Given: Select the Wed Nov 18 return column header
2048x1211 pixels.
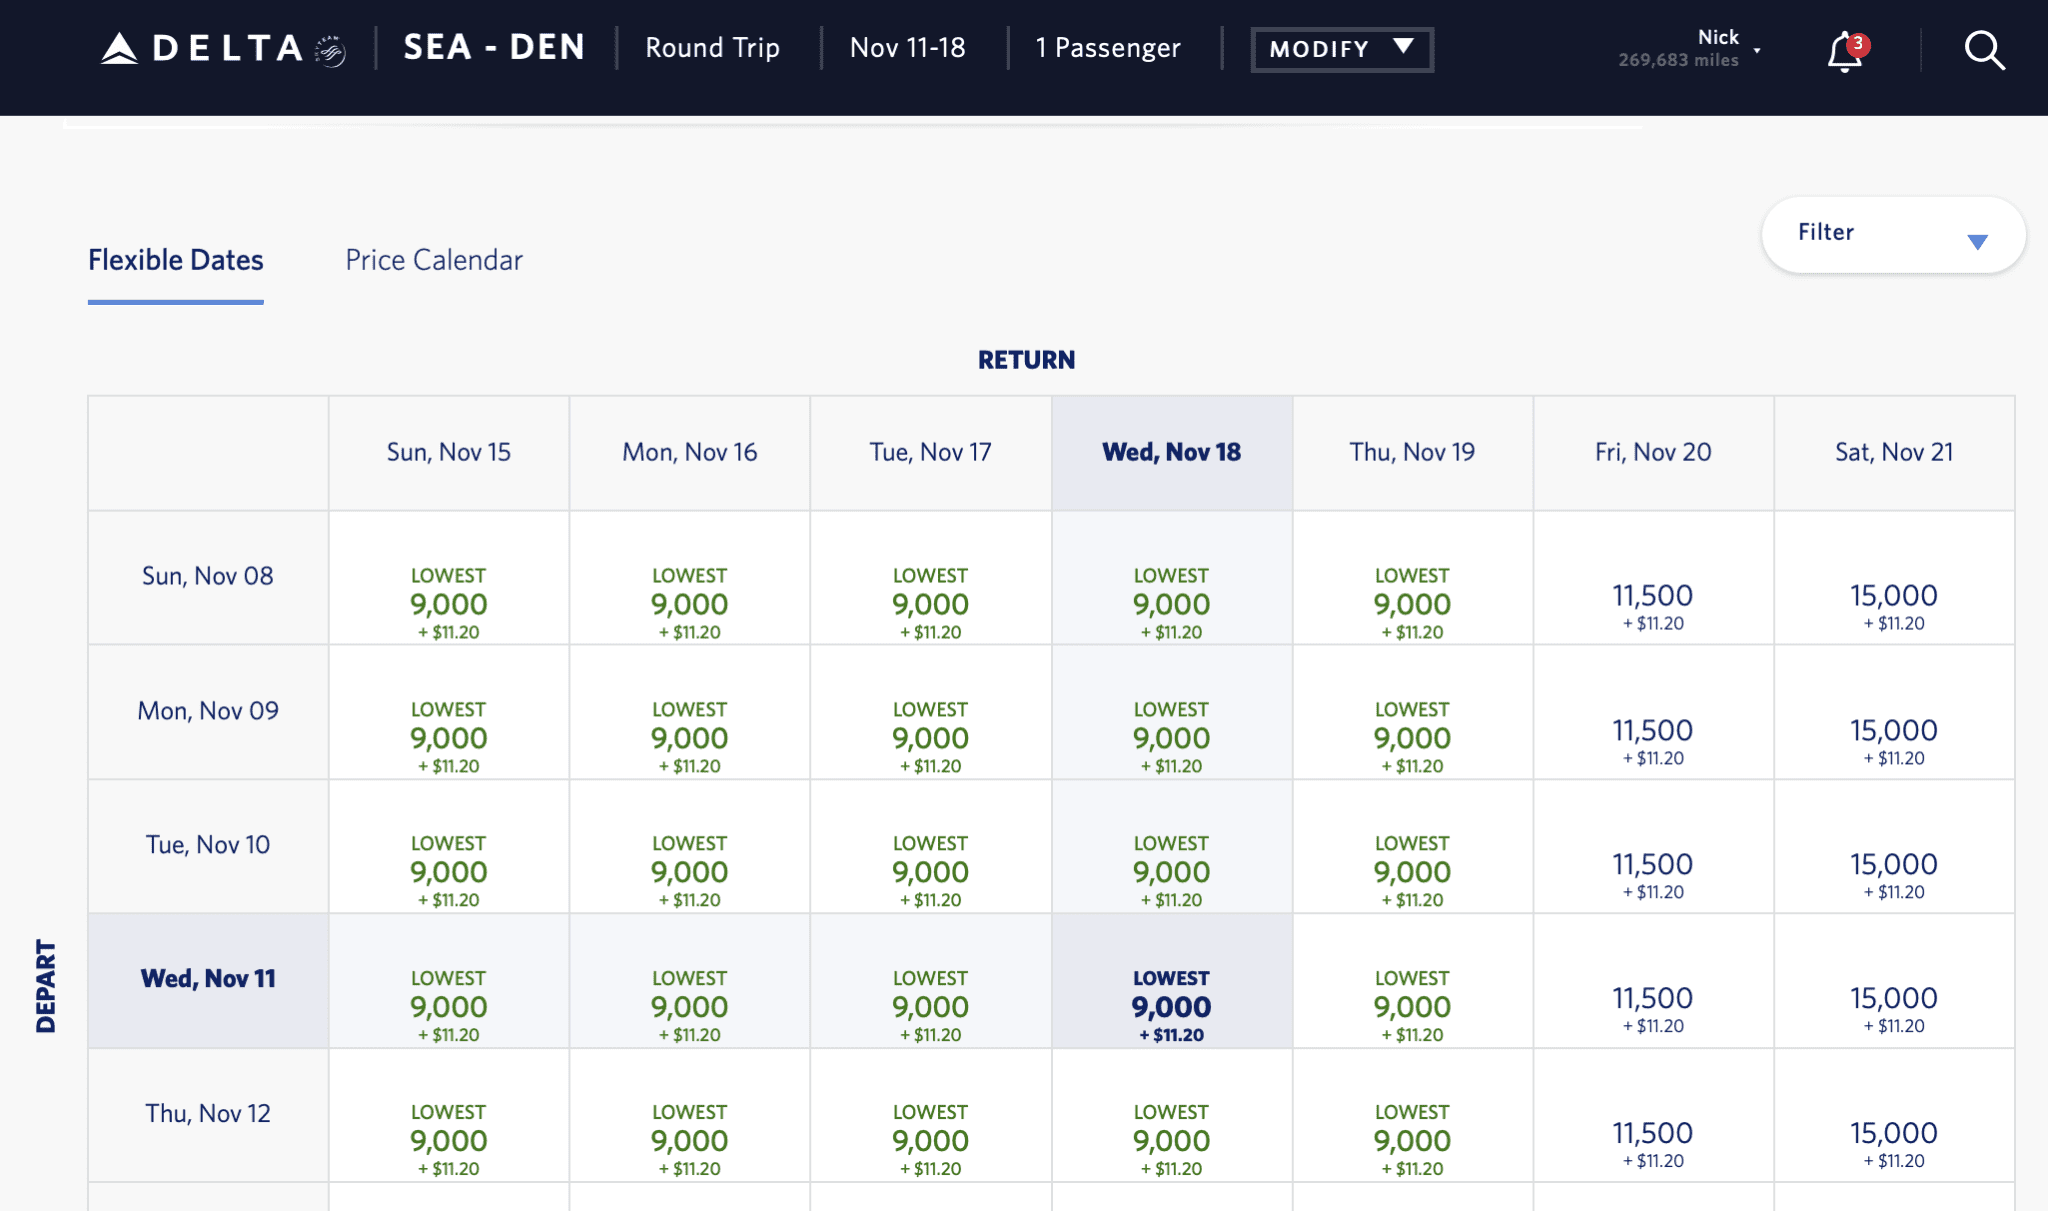Looking at the screenshot, I should [x=1171, y=451].
